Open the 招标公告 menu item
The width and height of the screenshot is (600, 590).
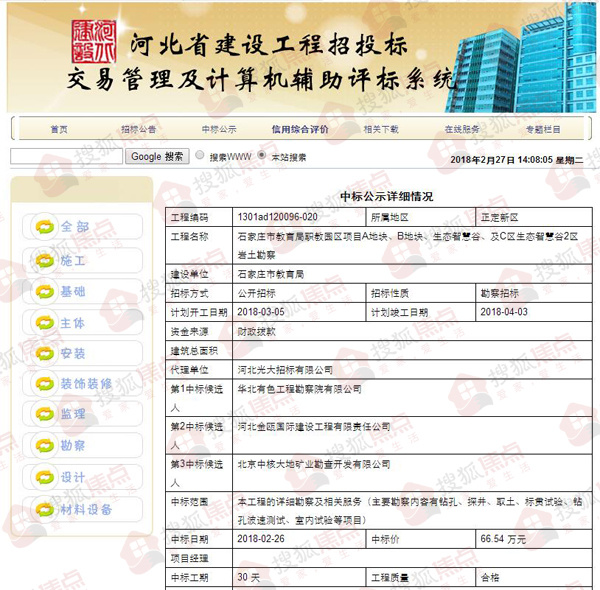click(139, 129)
